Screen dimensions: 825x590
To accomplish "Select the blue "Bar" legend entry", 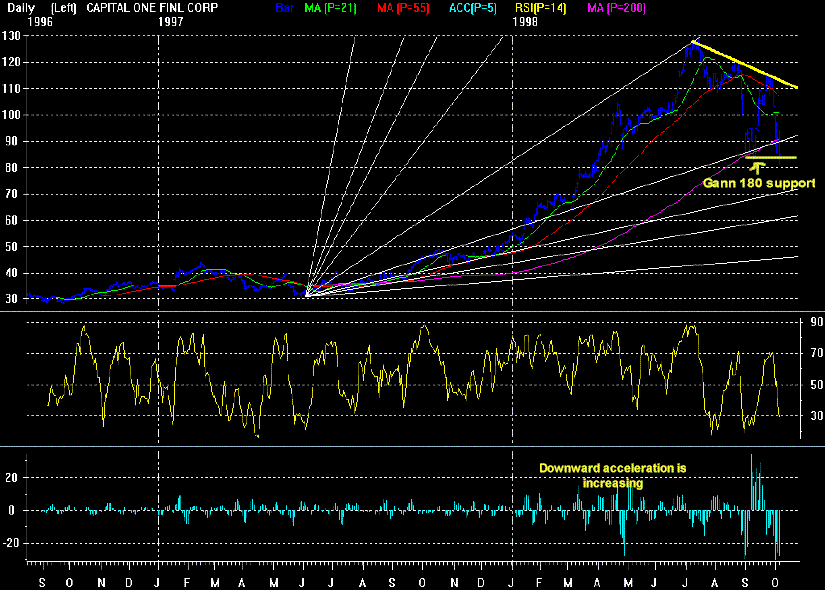I will 285,8.
